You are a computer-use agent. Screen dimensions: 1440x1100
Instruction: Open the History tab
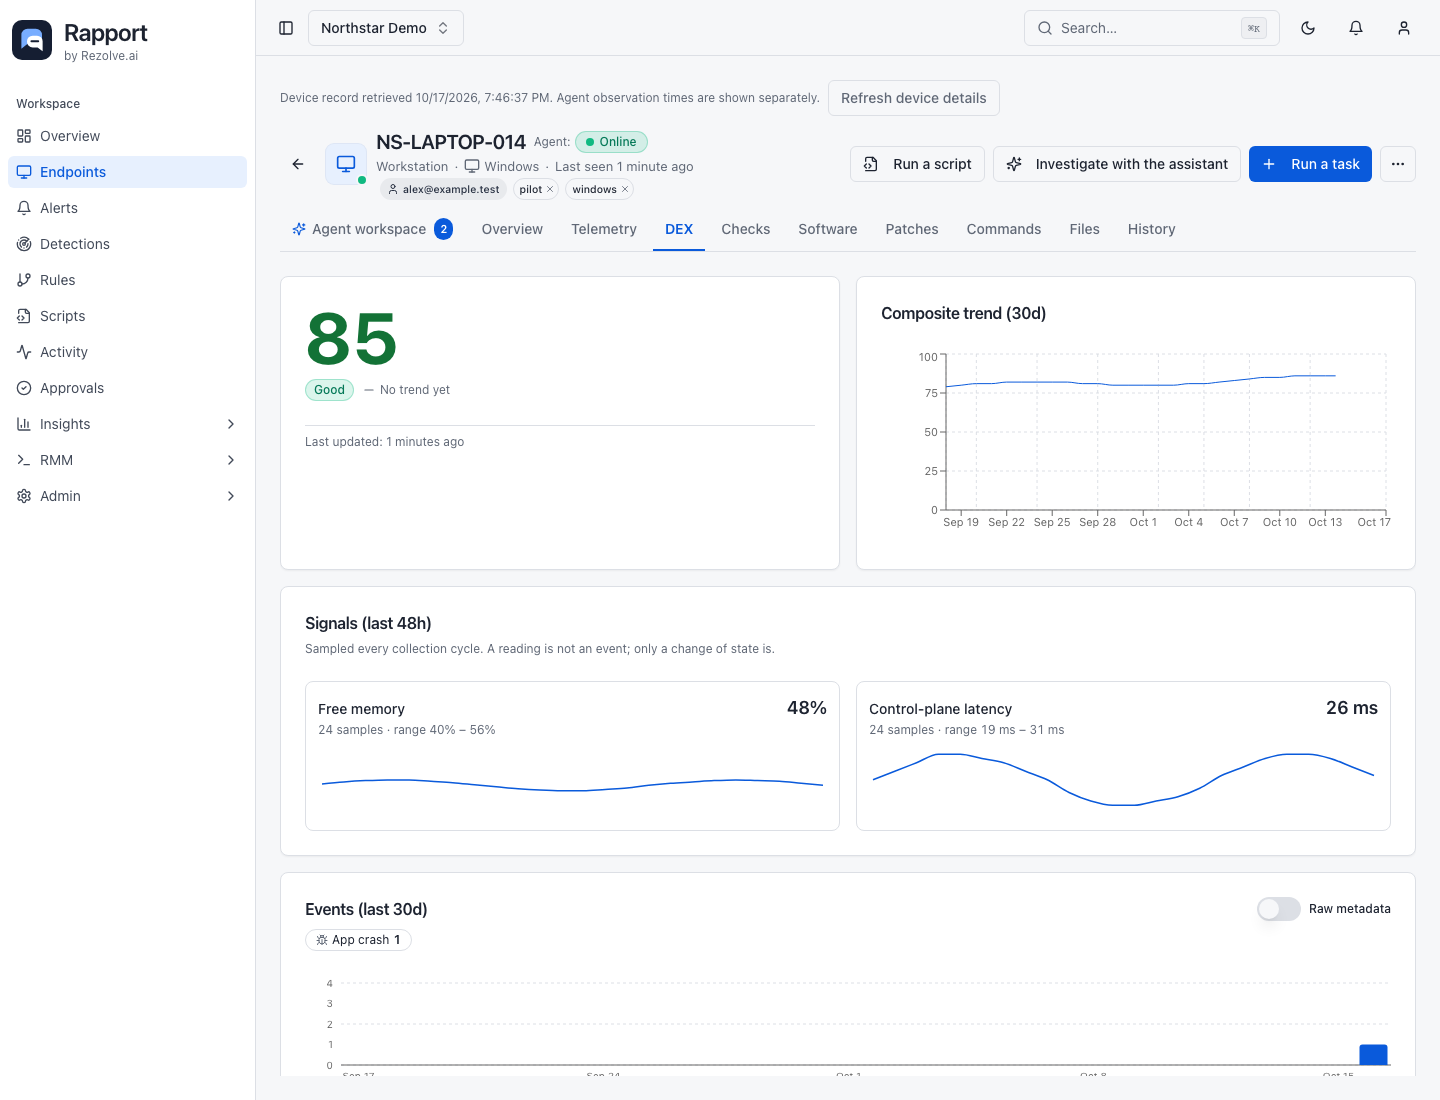[1152, 229]
